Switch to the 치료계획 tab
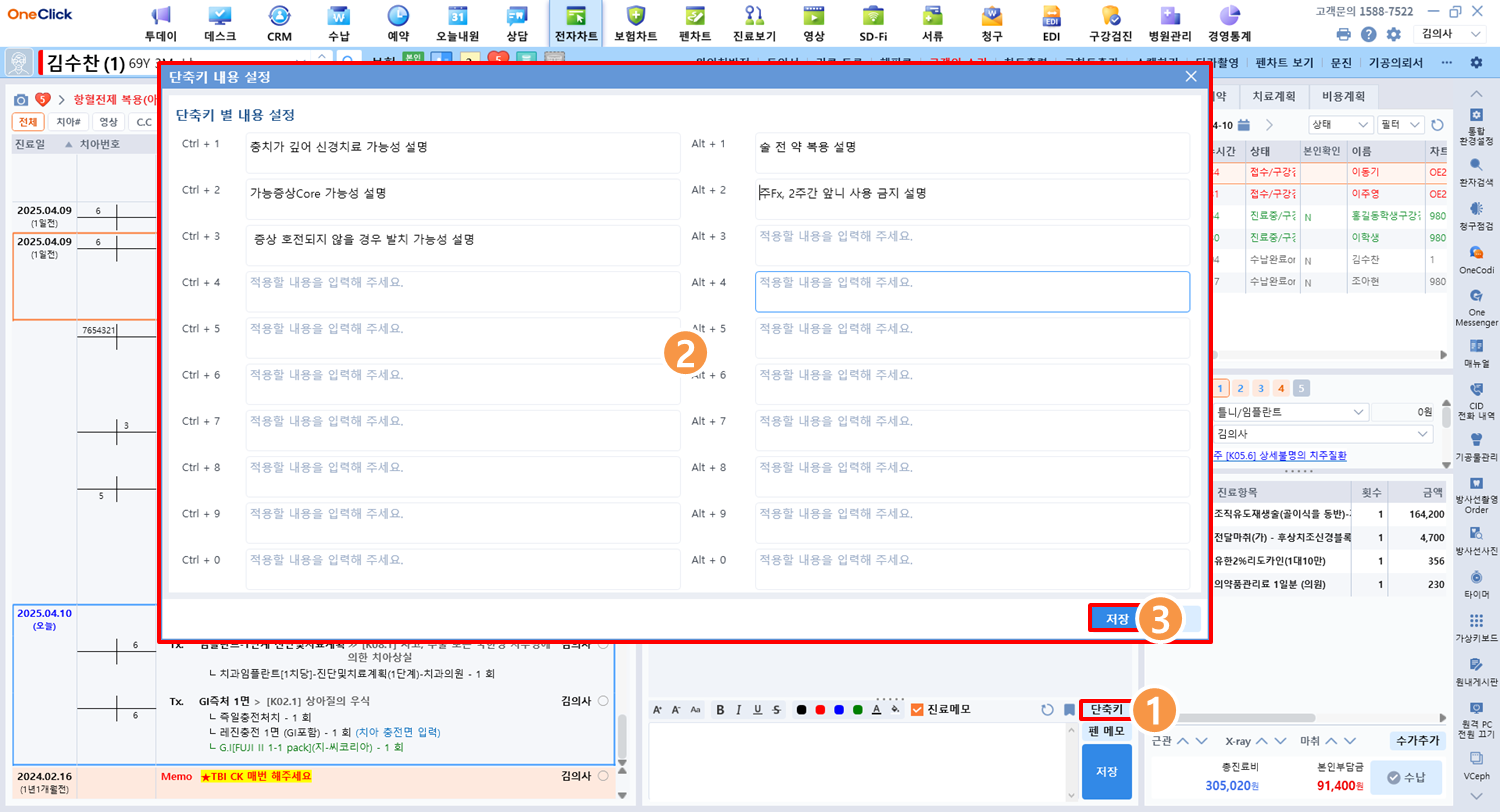Screen dimensions: 1500x812 point(1273,97)
